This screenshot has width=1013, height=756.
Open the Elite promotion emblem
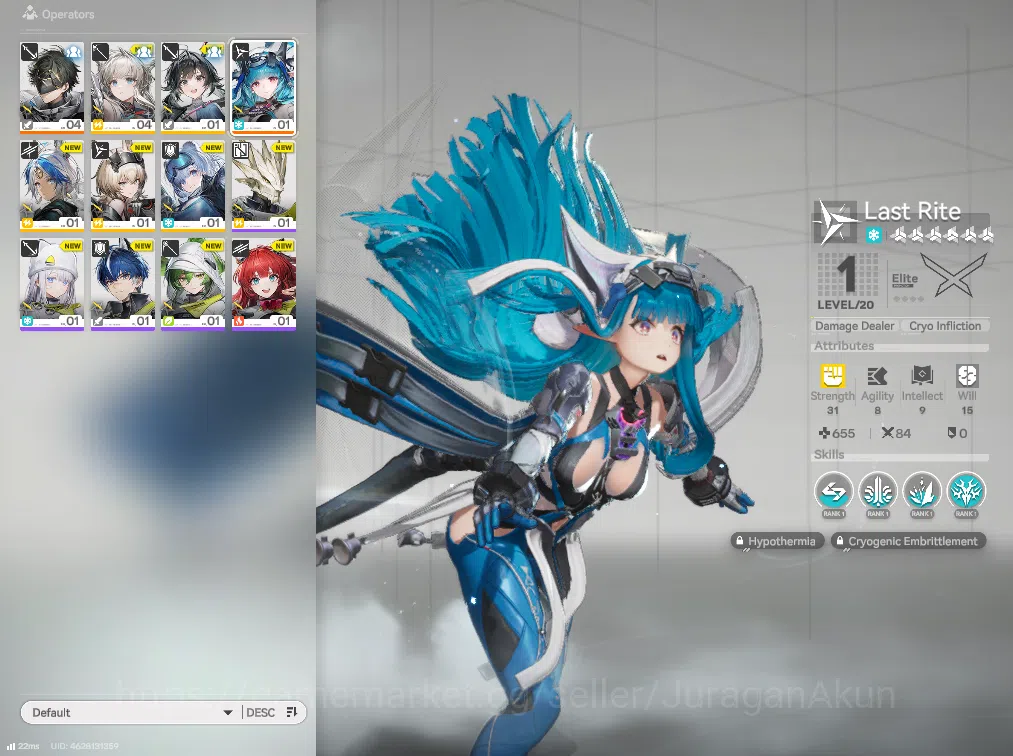954,275
